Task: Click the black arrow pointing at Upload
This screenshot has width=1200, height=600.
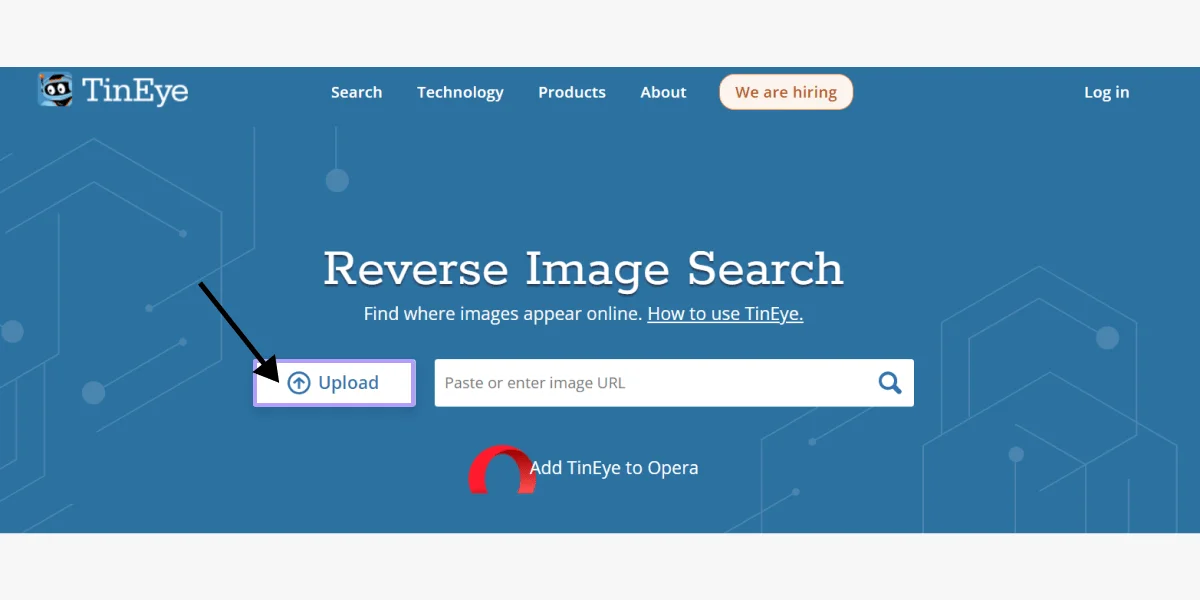Action: [239, 329]
